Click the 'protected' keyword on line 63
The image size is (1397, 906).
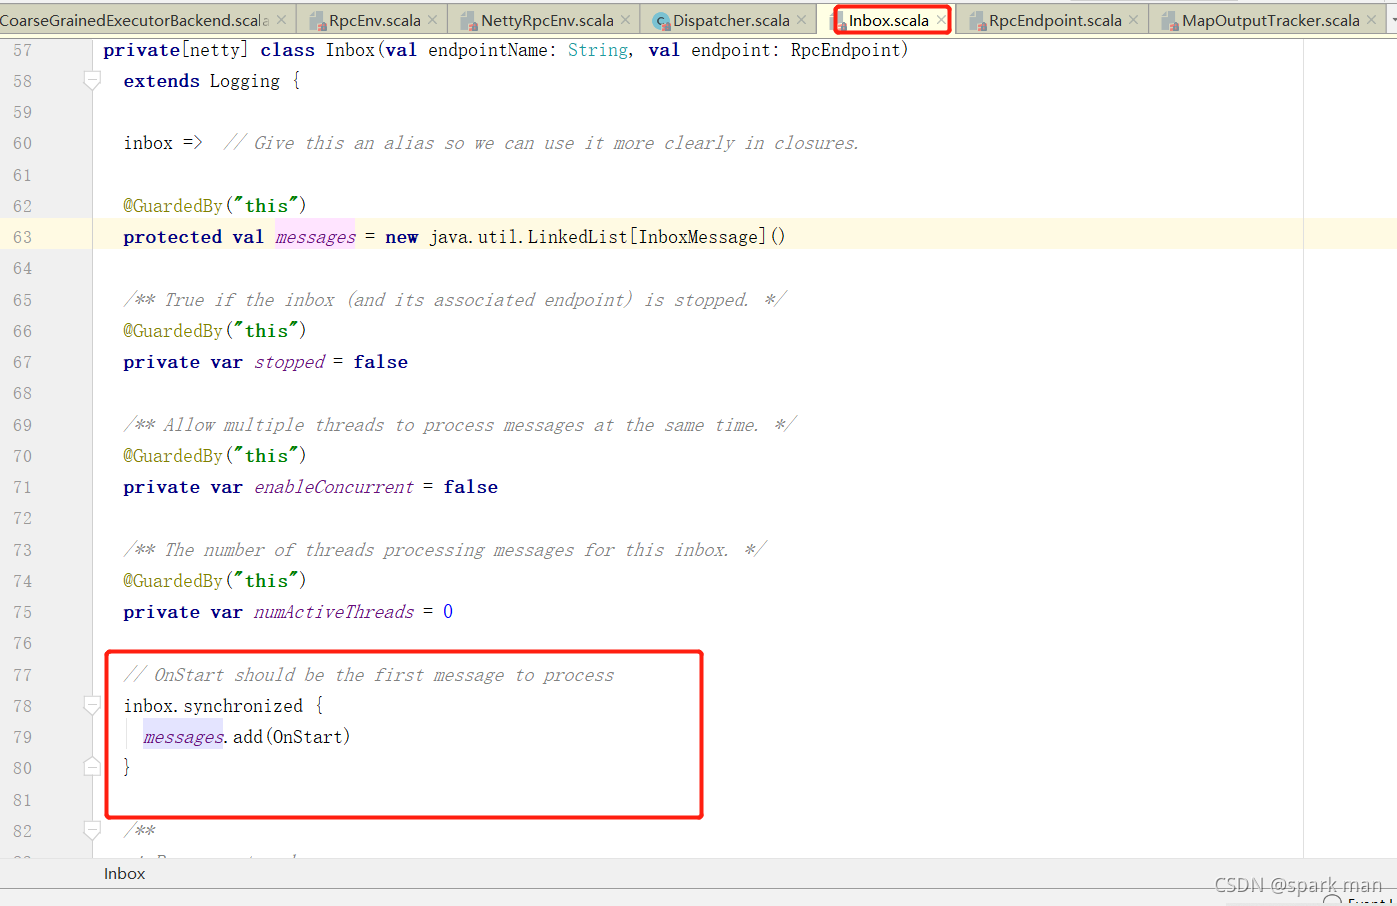pos(172,237)
